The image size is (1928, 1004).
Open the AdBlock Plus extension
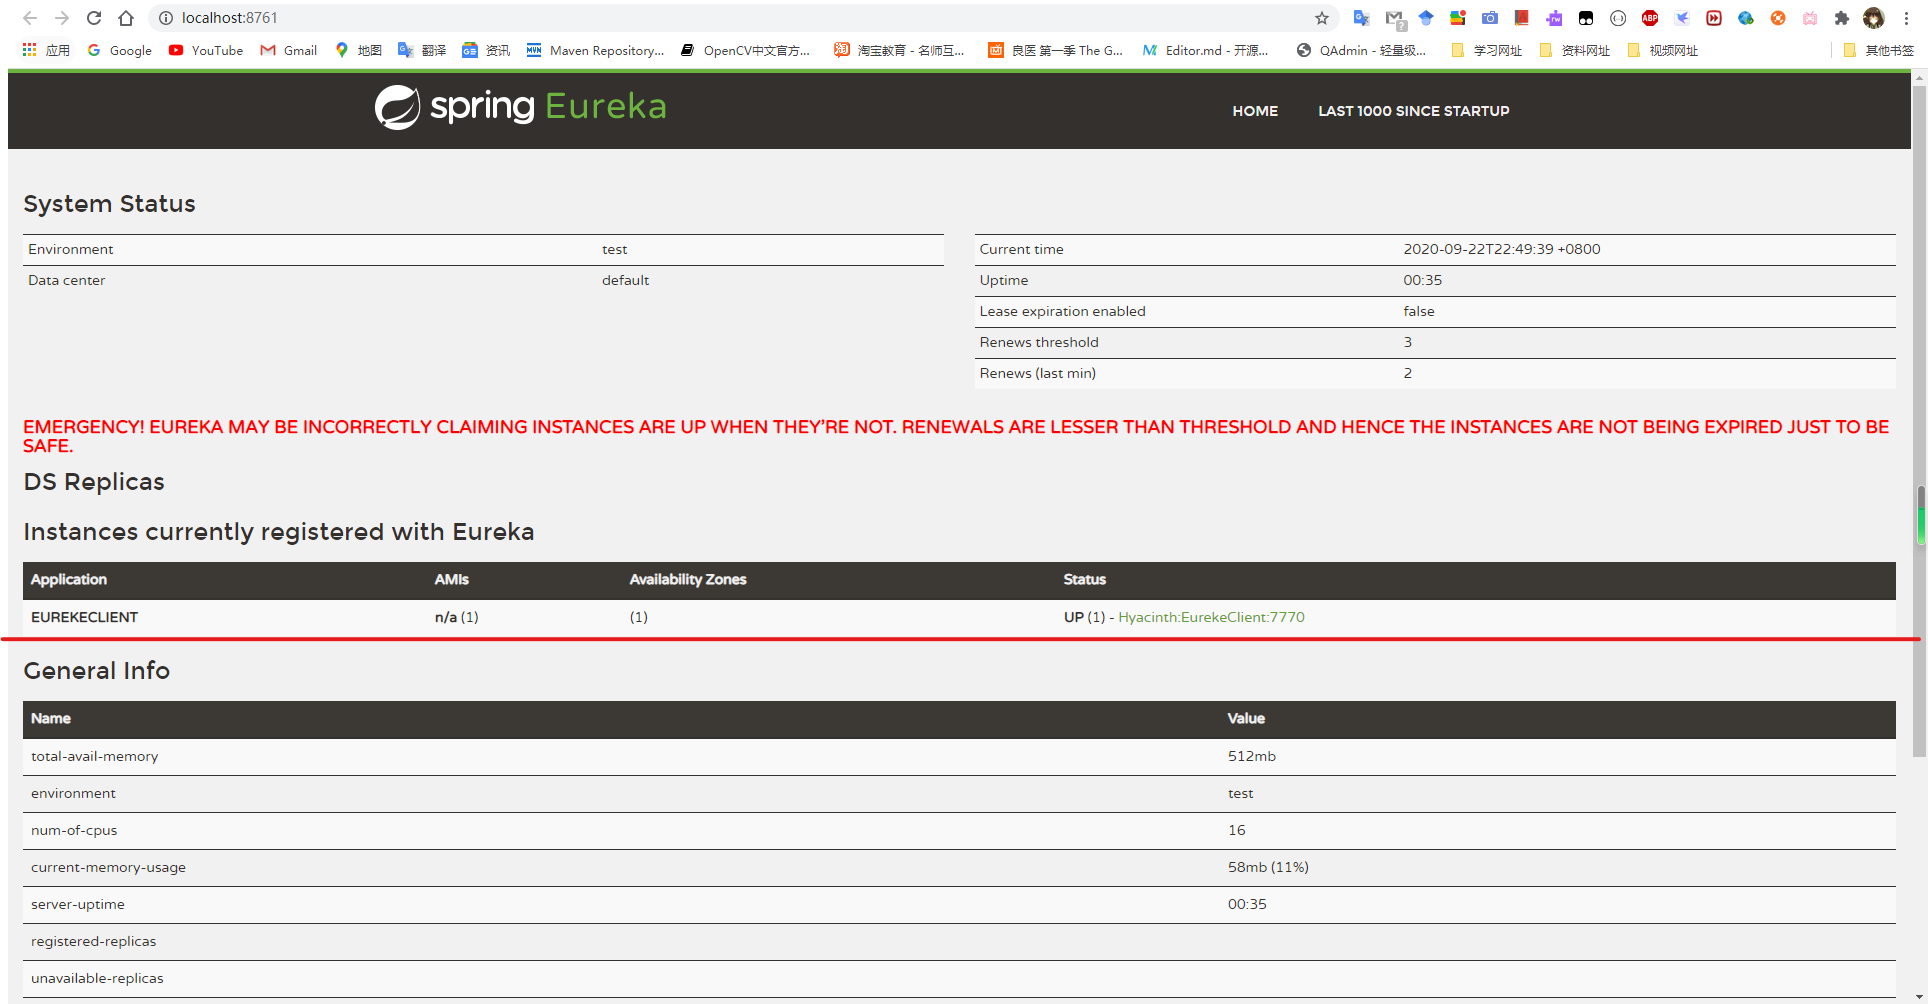coord(1650,18)
